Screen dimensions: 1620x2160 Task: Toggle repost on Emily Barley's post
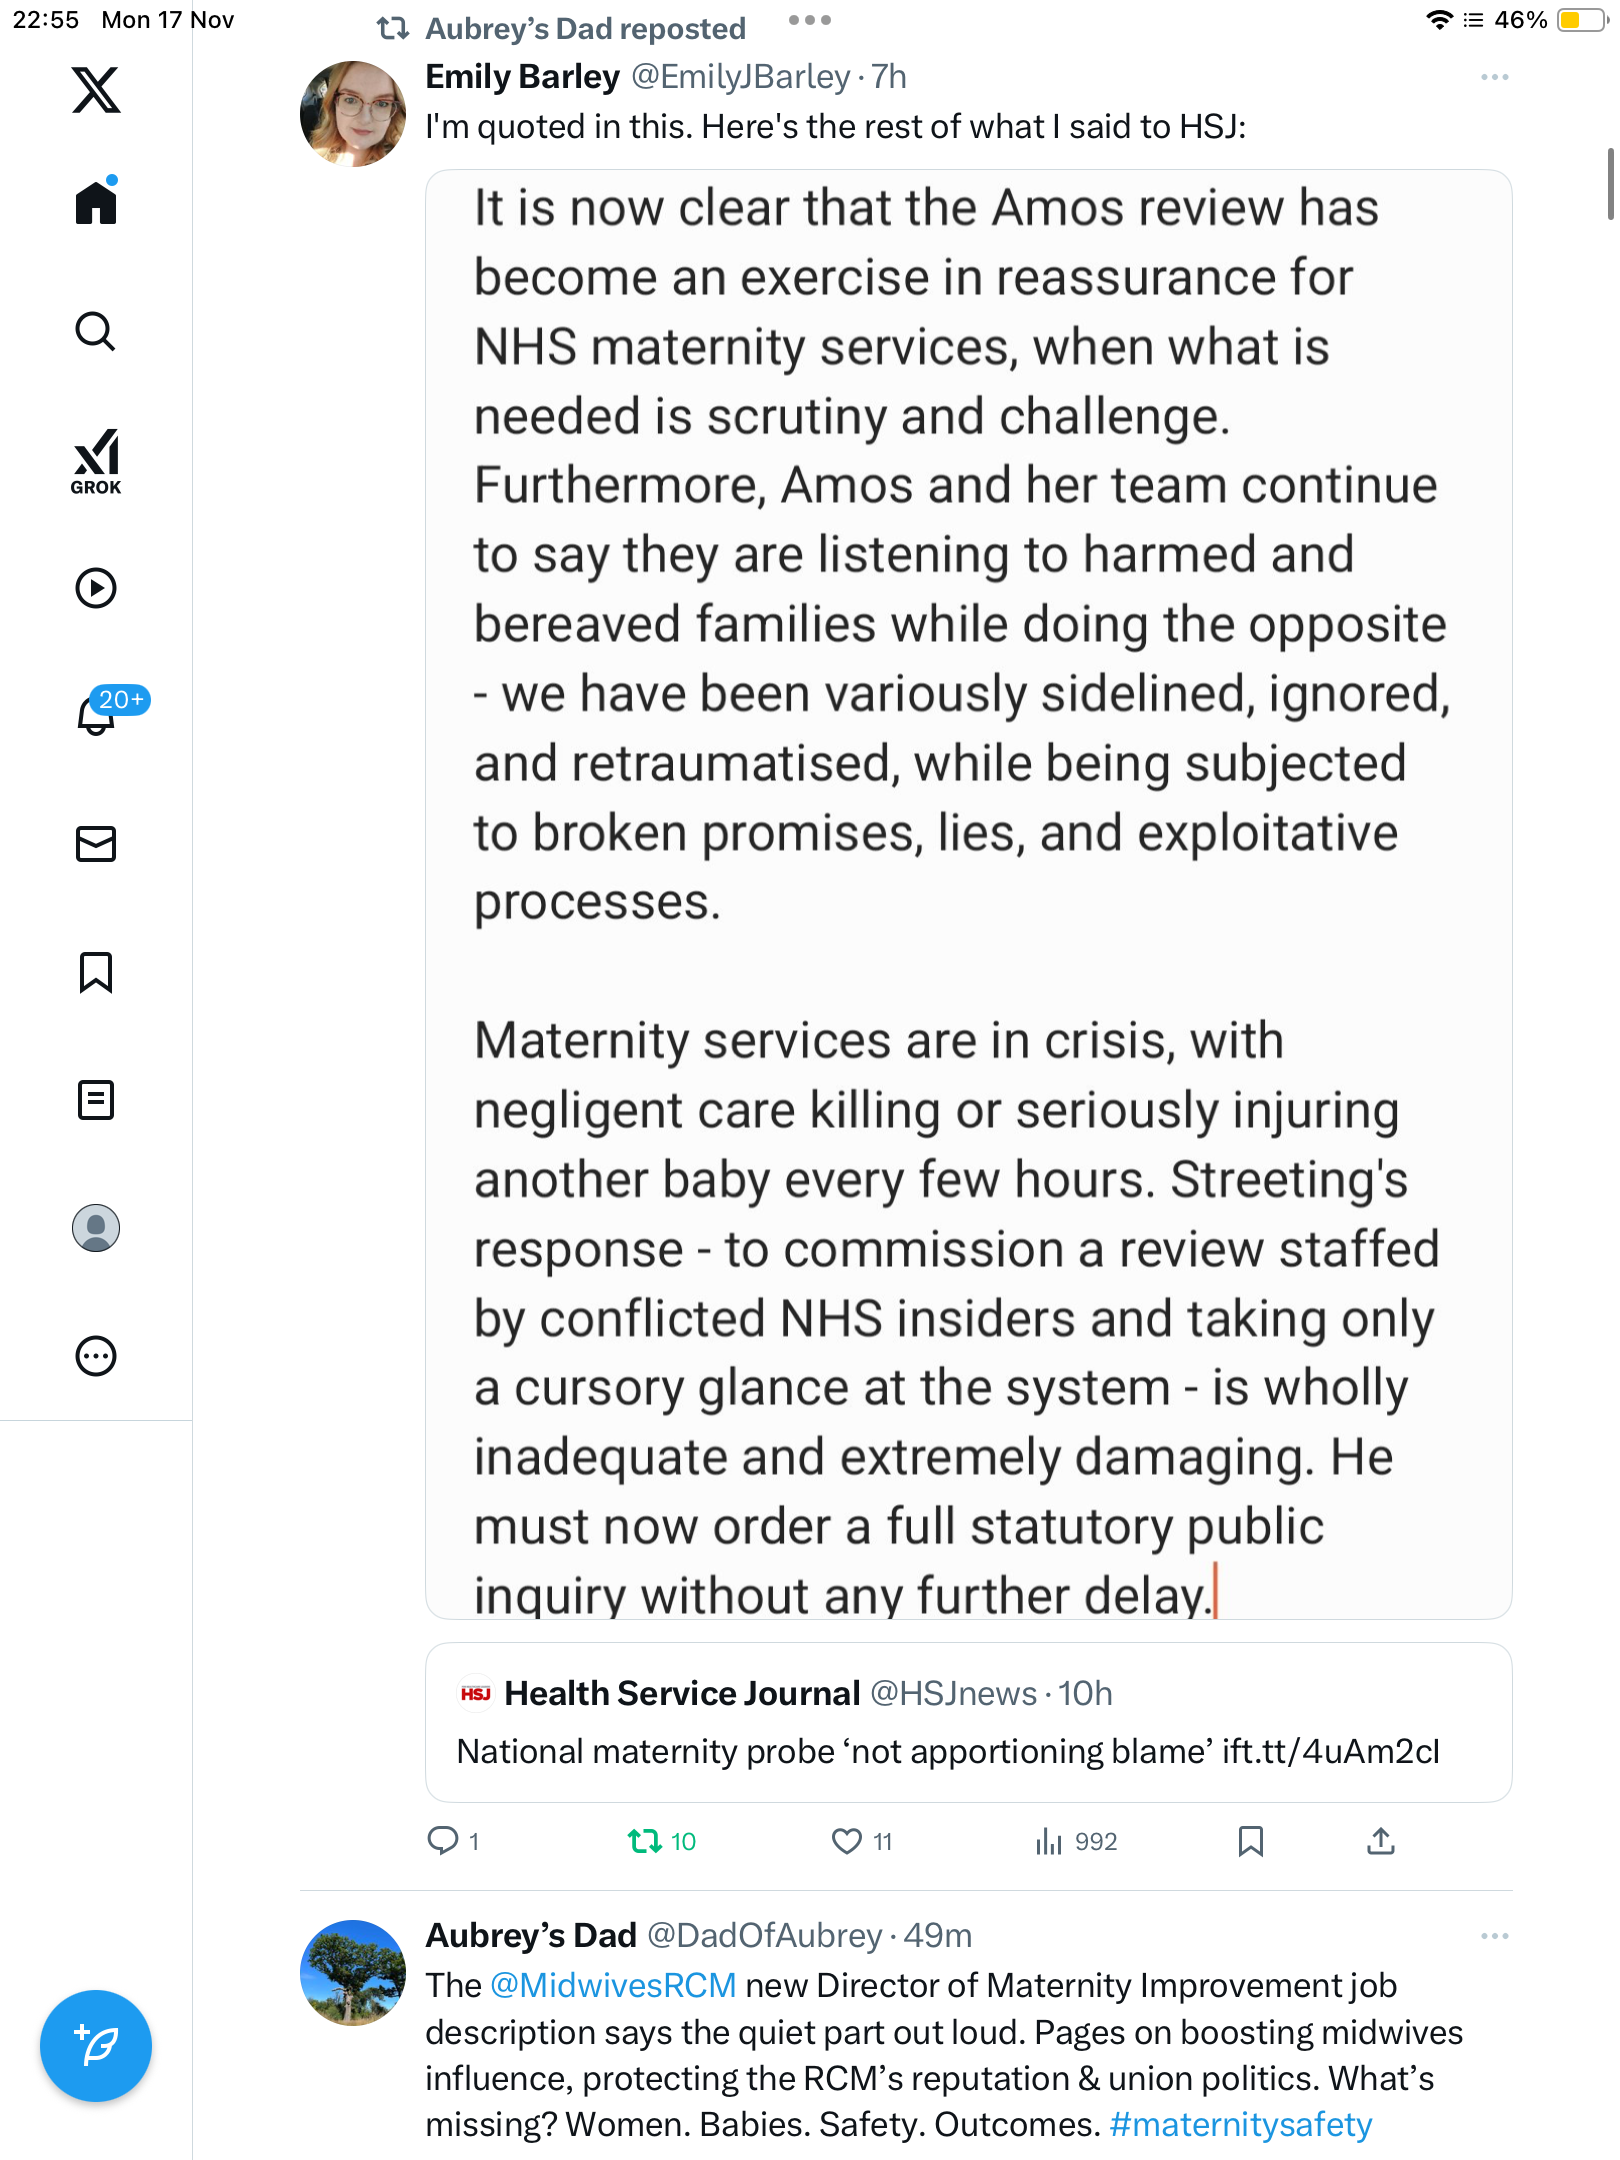pos(645,1841)
